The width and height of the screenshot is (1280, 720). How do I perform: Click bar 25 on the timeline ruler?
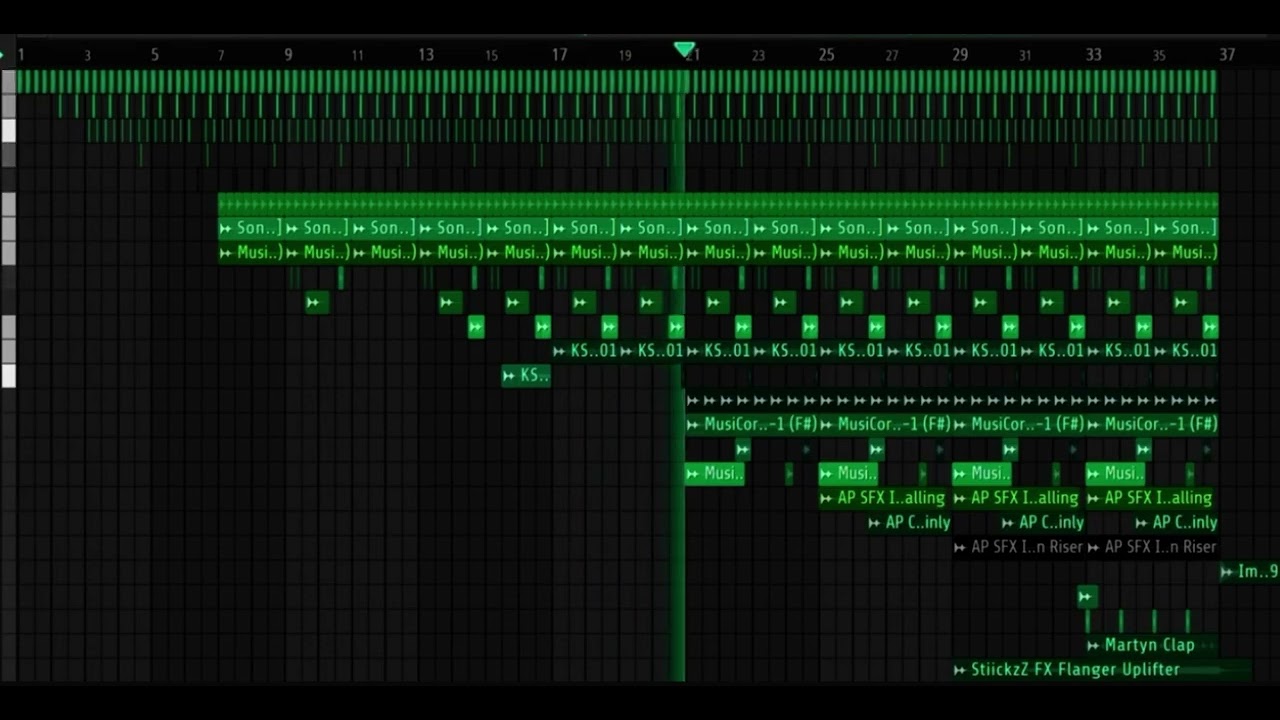pos(826,54)
